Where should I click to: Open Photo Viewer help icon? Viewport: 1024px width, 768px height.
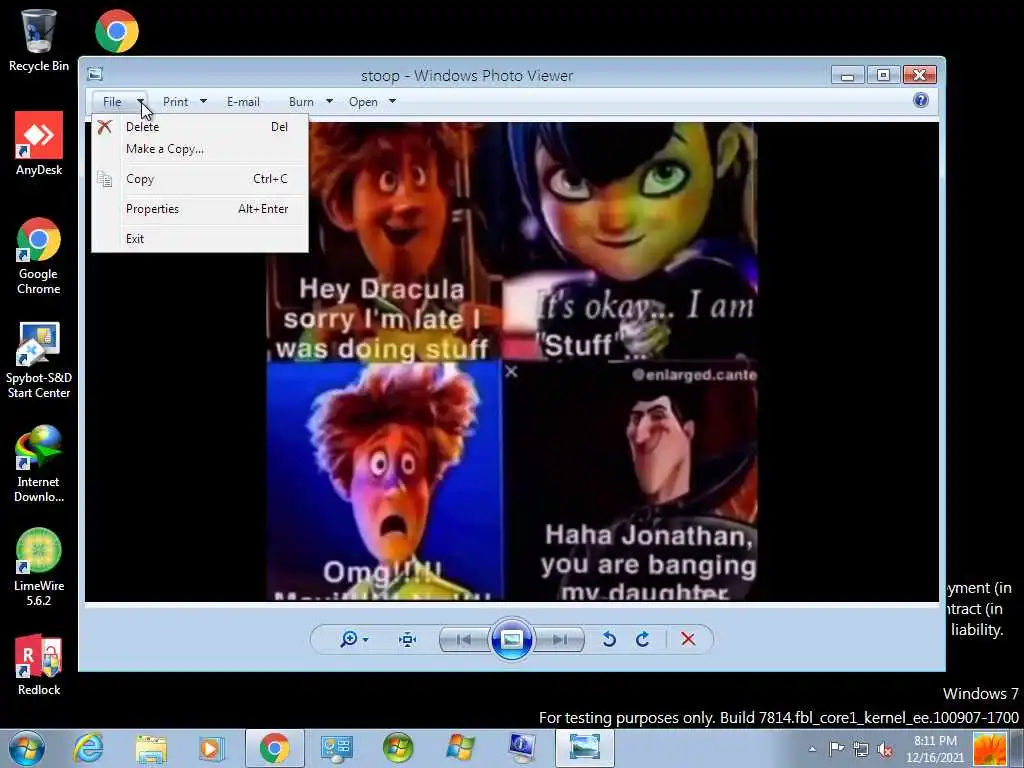[x=921, y=100]
